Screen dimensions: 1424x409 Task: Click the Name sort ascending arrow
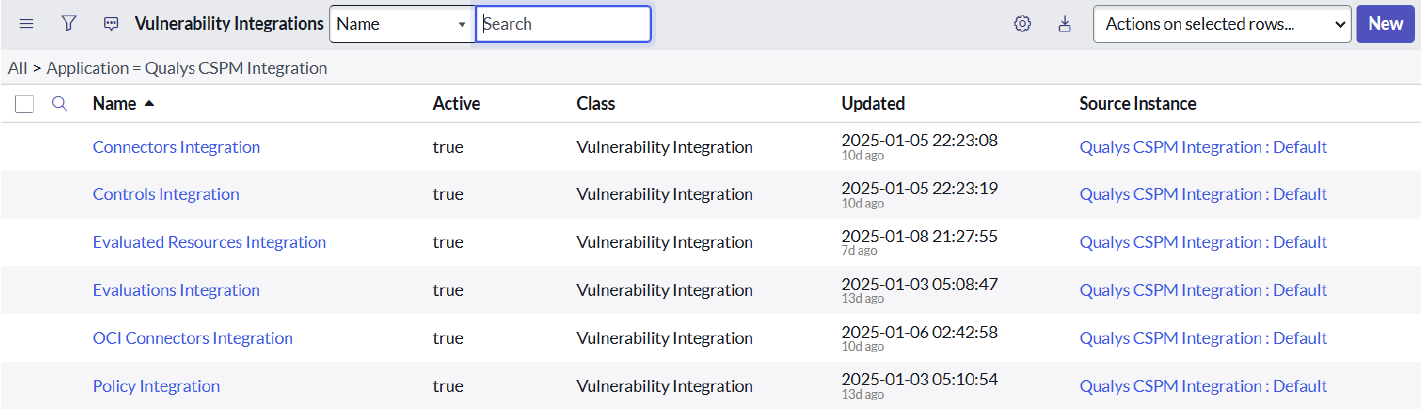(150, 103)
